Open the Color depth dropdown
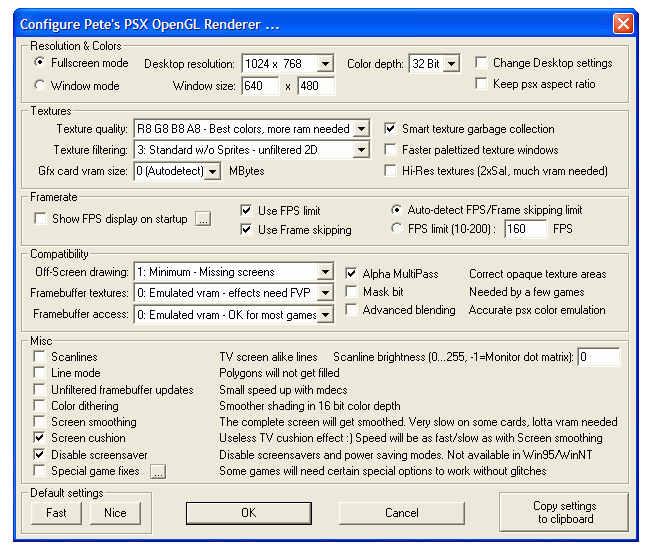 (x=451, y=64)
